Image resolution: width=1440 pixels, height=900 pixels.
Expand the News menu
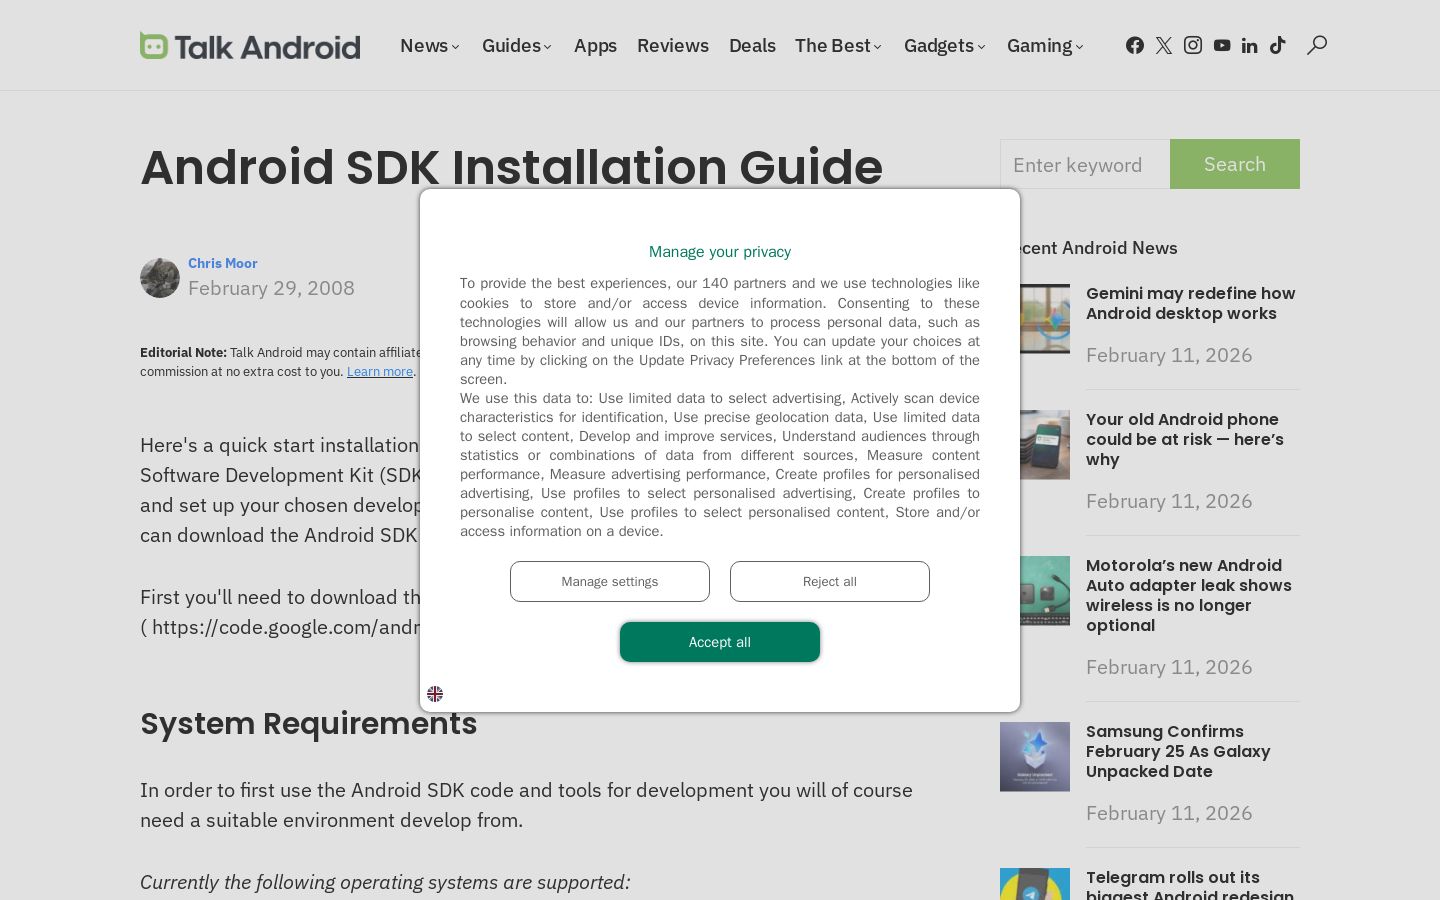[430, 46]
